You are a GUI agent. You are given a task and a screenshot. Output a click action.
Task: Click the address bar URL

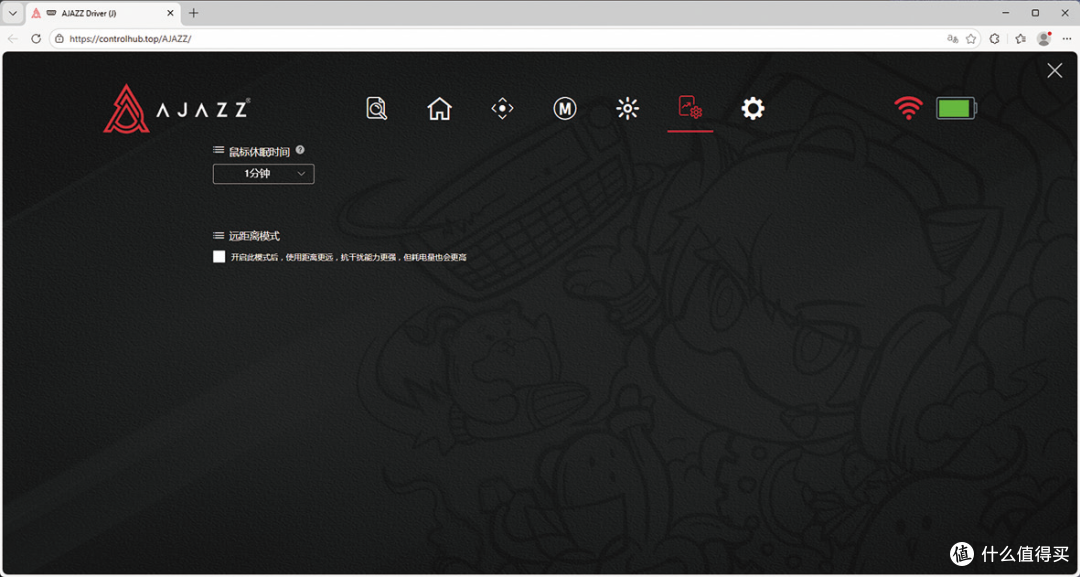(x=131, y=39)
